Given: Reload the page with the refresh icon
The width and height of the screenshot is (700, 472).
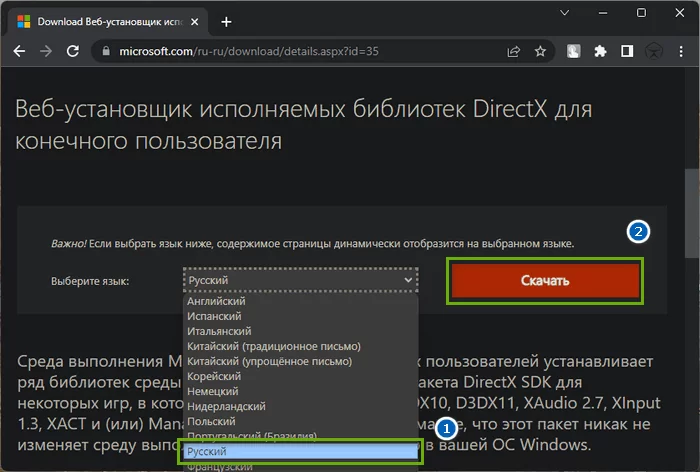Looking at the screenshot, I should (74, 51).
